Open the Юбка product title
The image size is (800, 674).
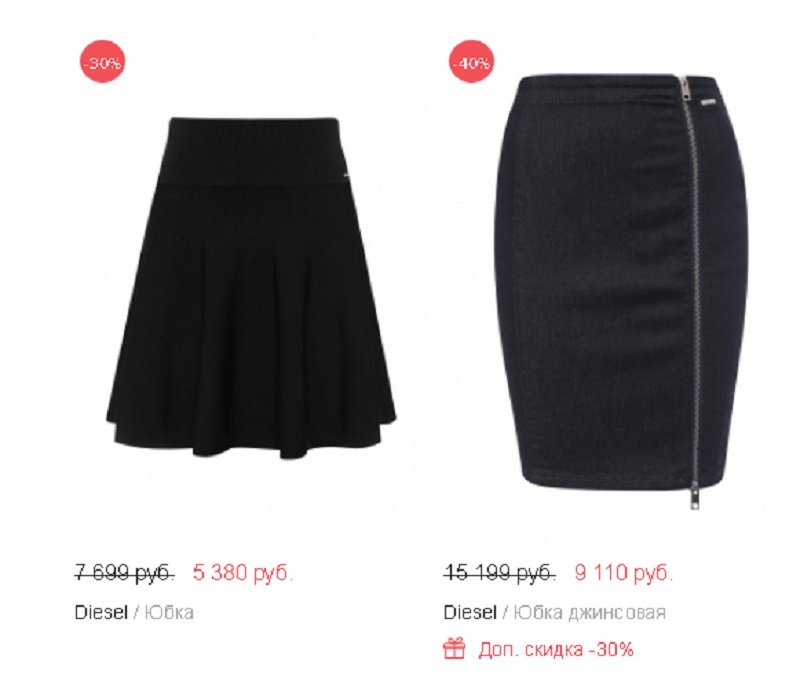point(169,612)
